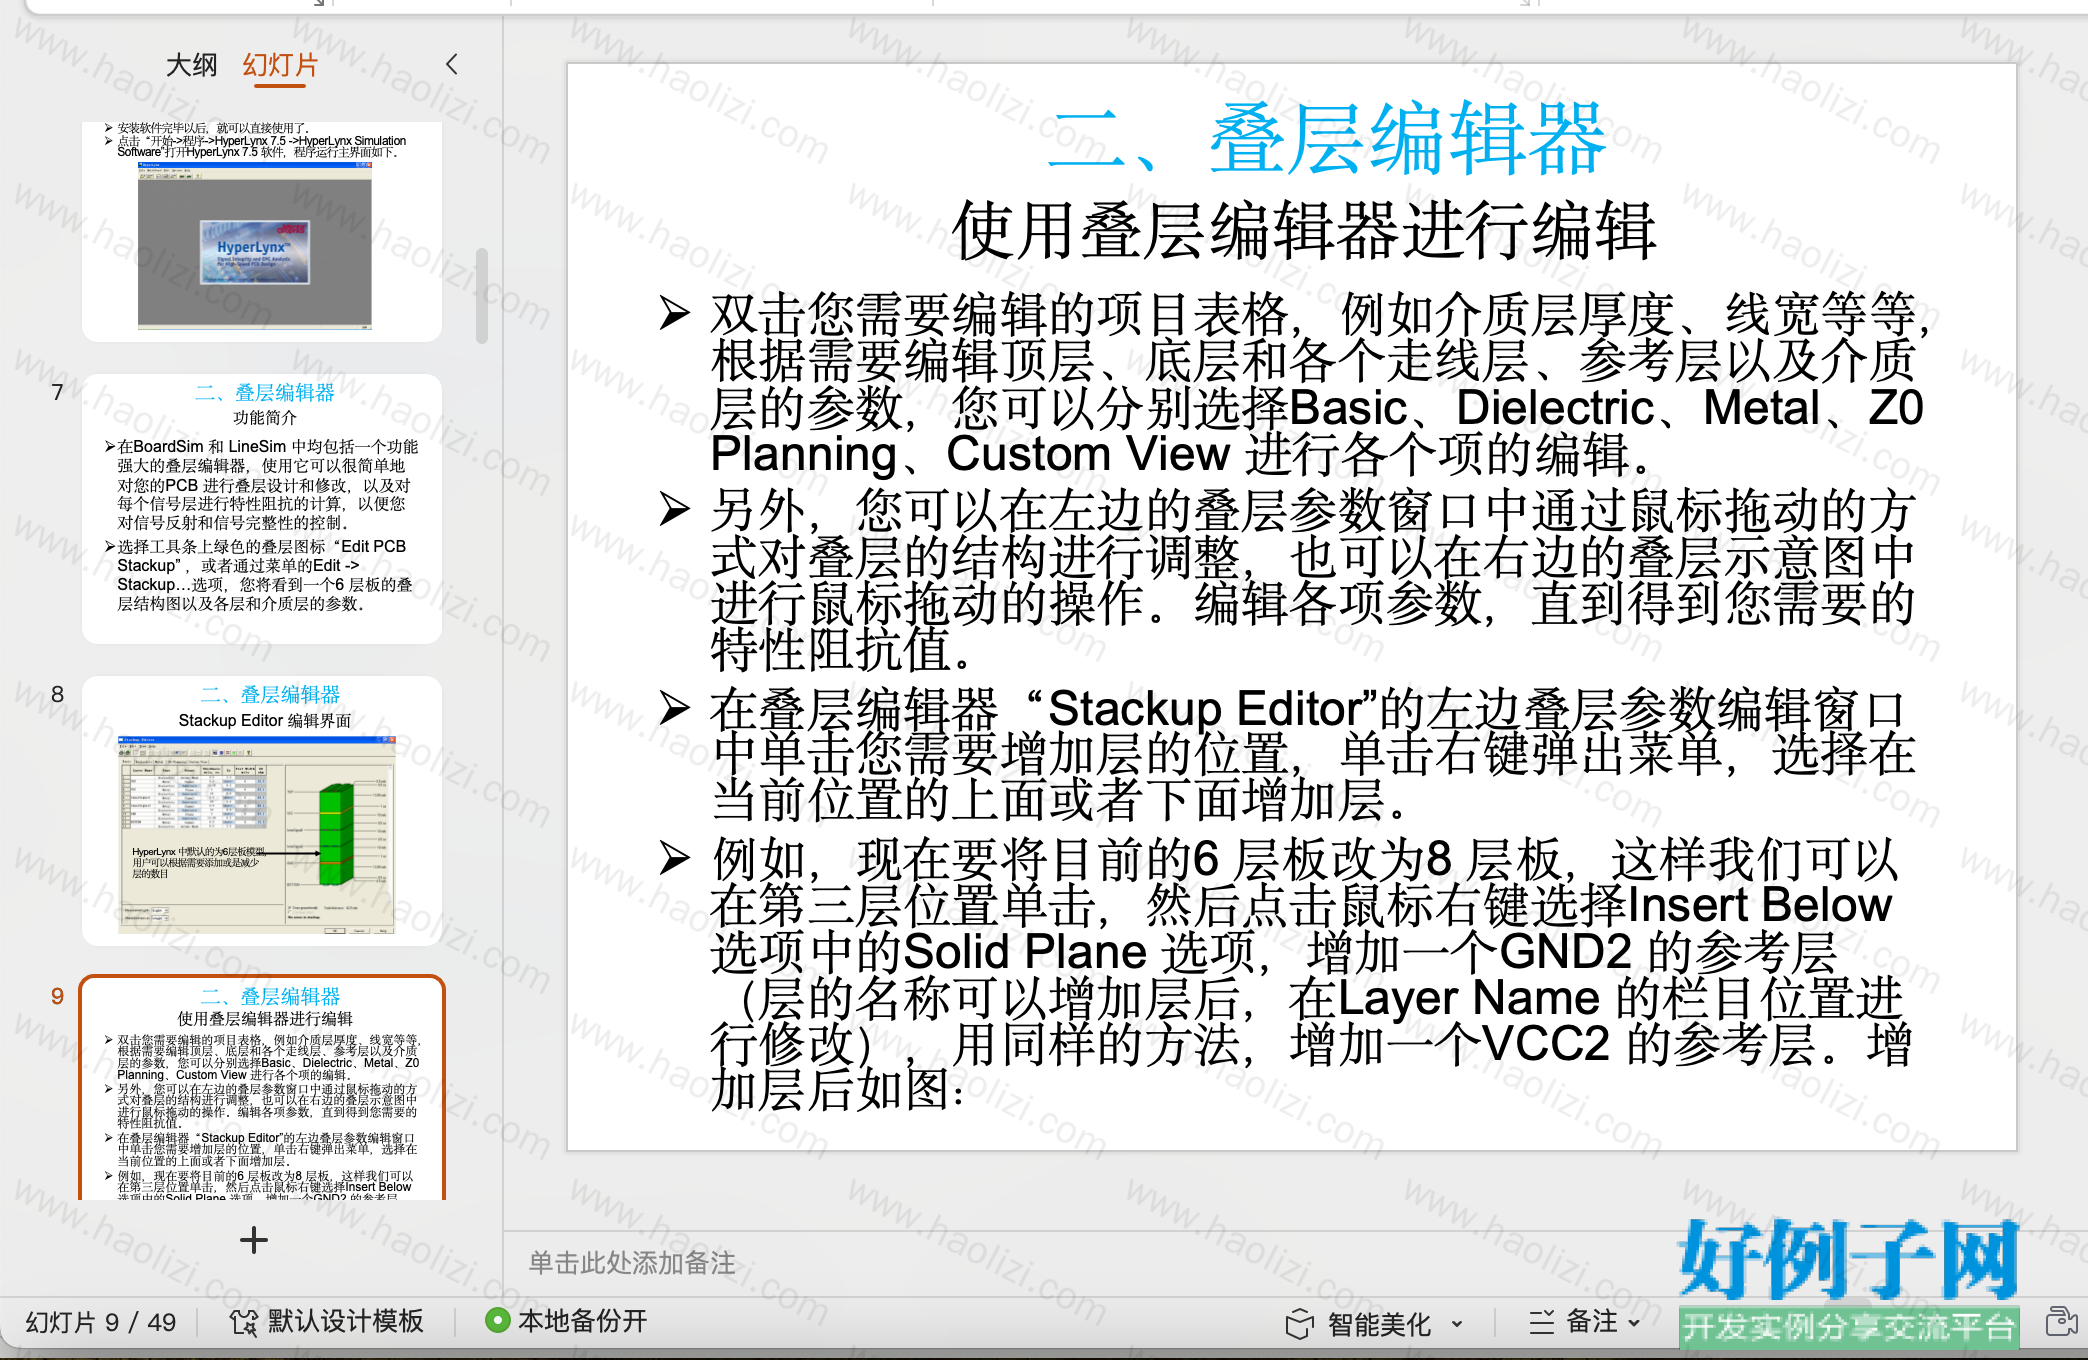This screenshot has width=2088, height=1360.
Task: Expand the 备注 dropdown arrow
Action: point(1634,1323)
